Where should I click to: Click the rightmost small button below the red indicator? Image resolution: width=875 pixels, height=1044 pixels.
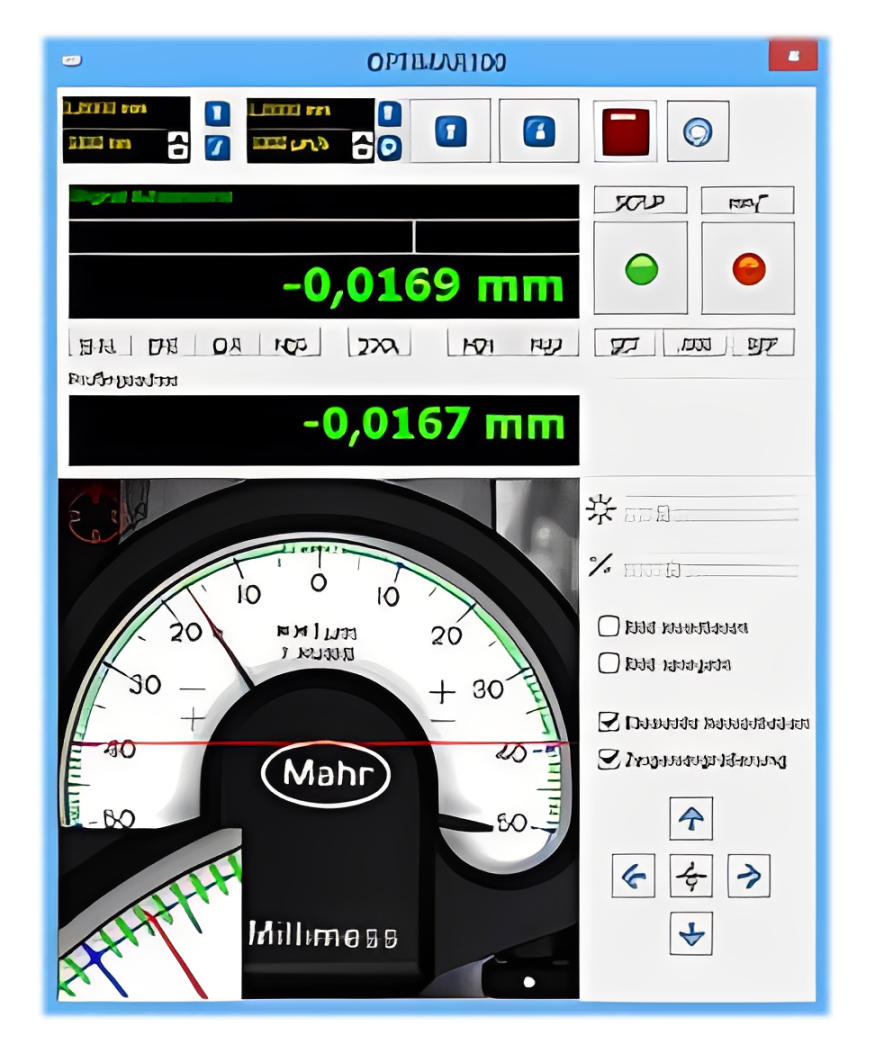click(x=763, y=344)
